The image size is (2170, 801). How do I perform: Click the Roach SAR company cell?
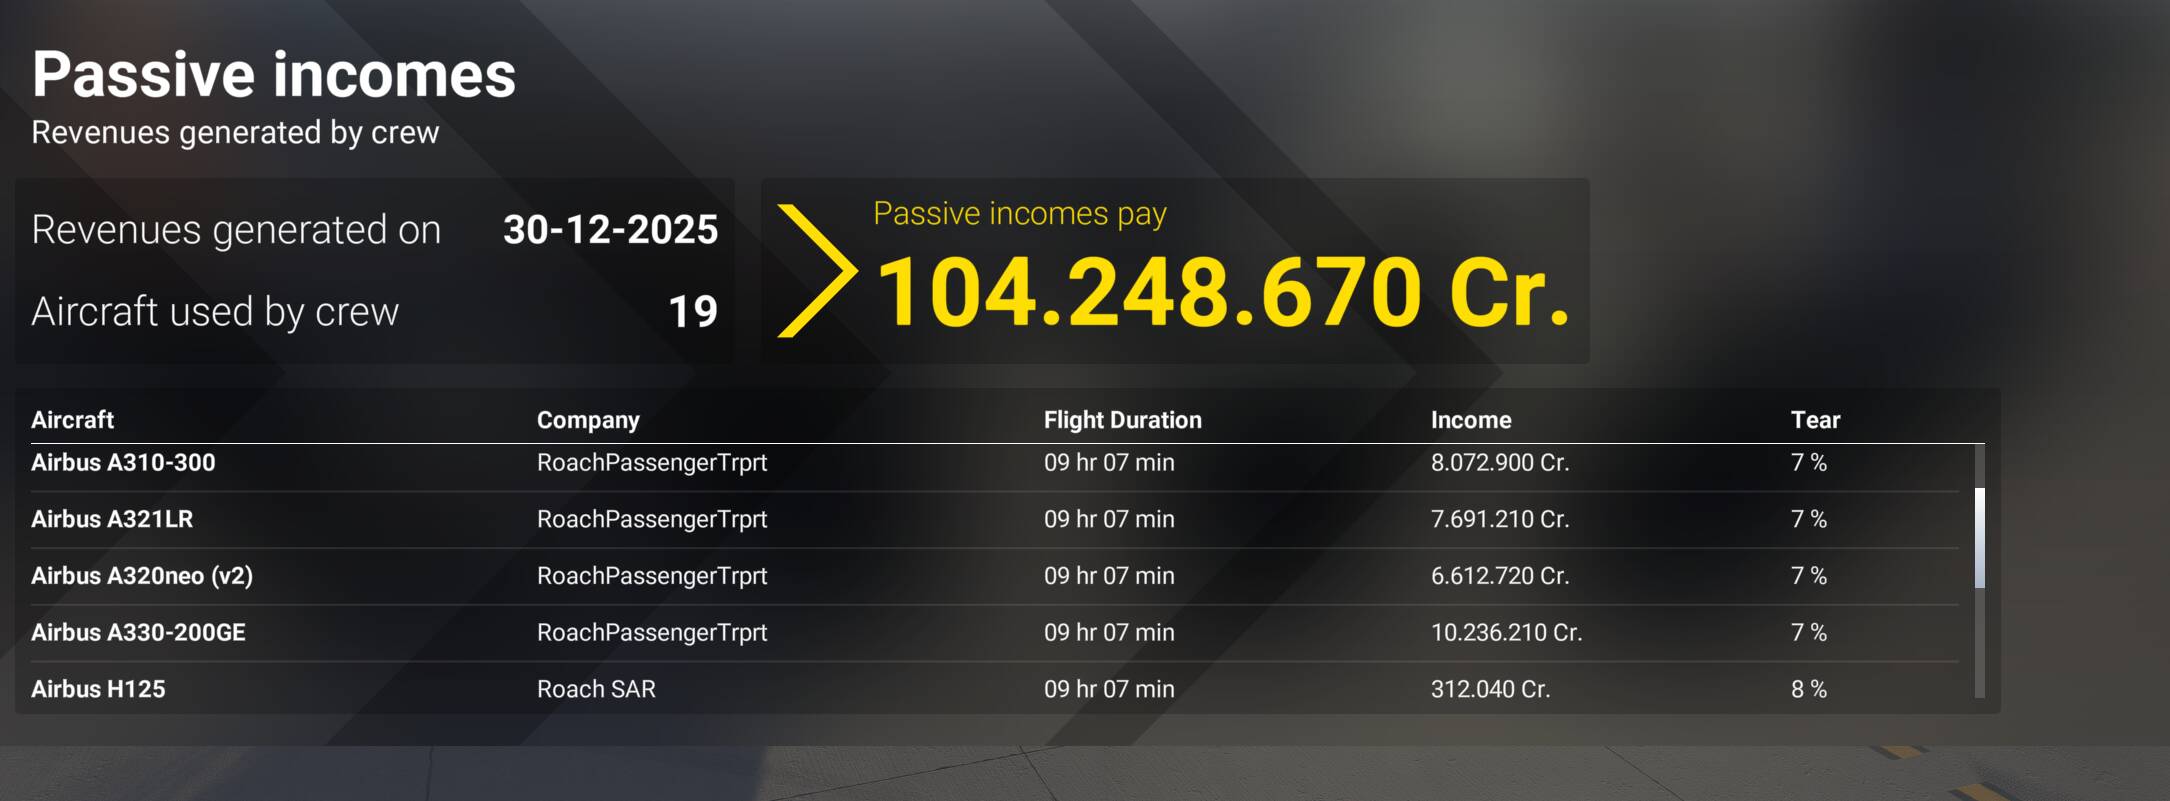(x=596, y=689)
